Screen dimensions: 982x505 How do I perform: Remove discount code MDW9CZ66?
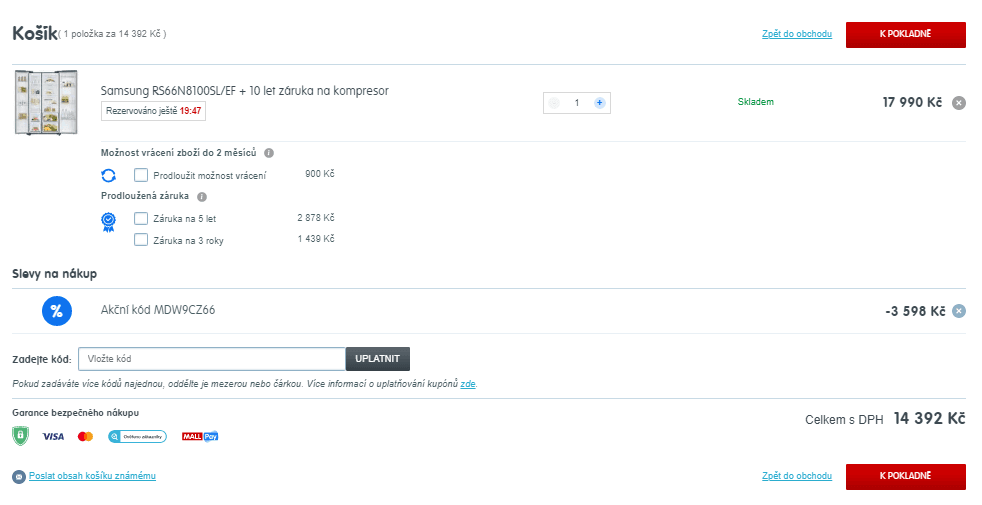(959, 311)
